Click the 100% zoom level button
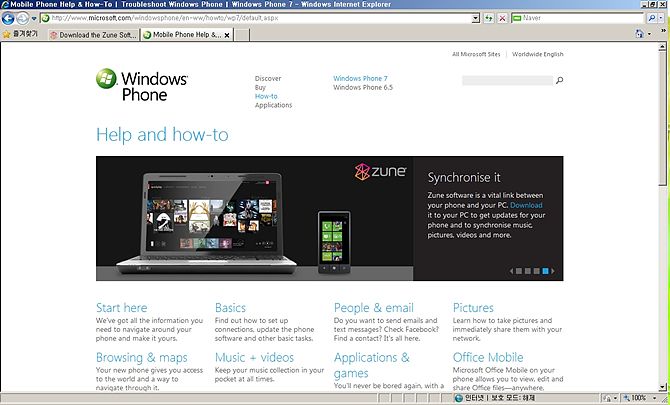The image size is (670, 405). (635, 398)
